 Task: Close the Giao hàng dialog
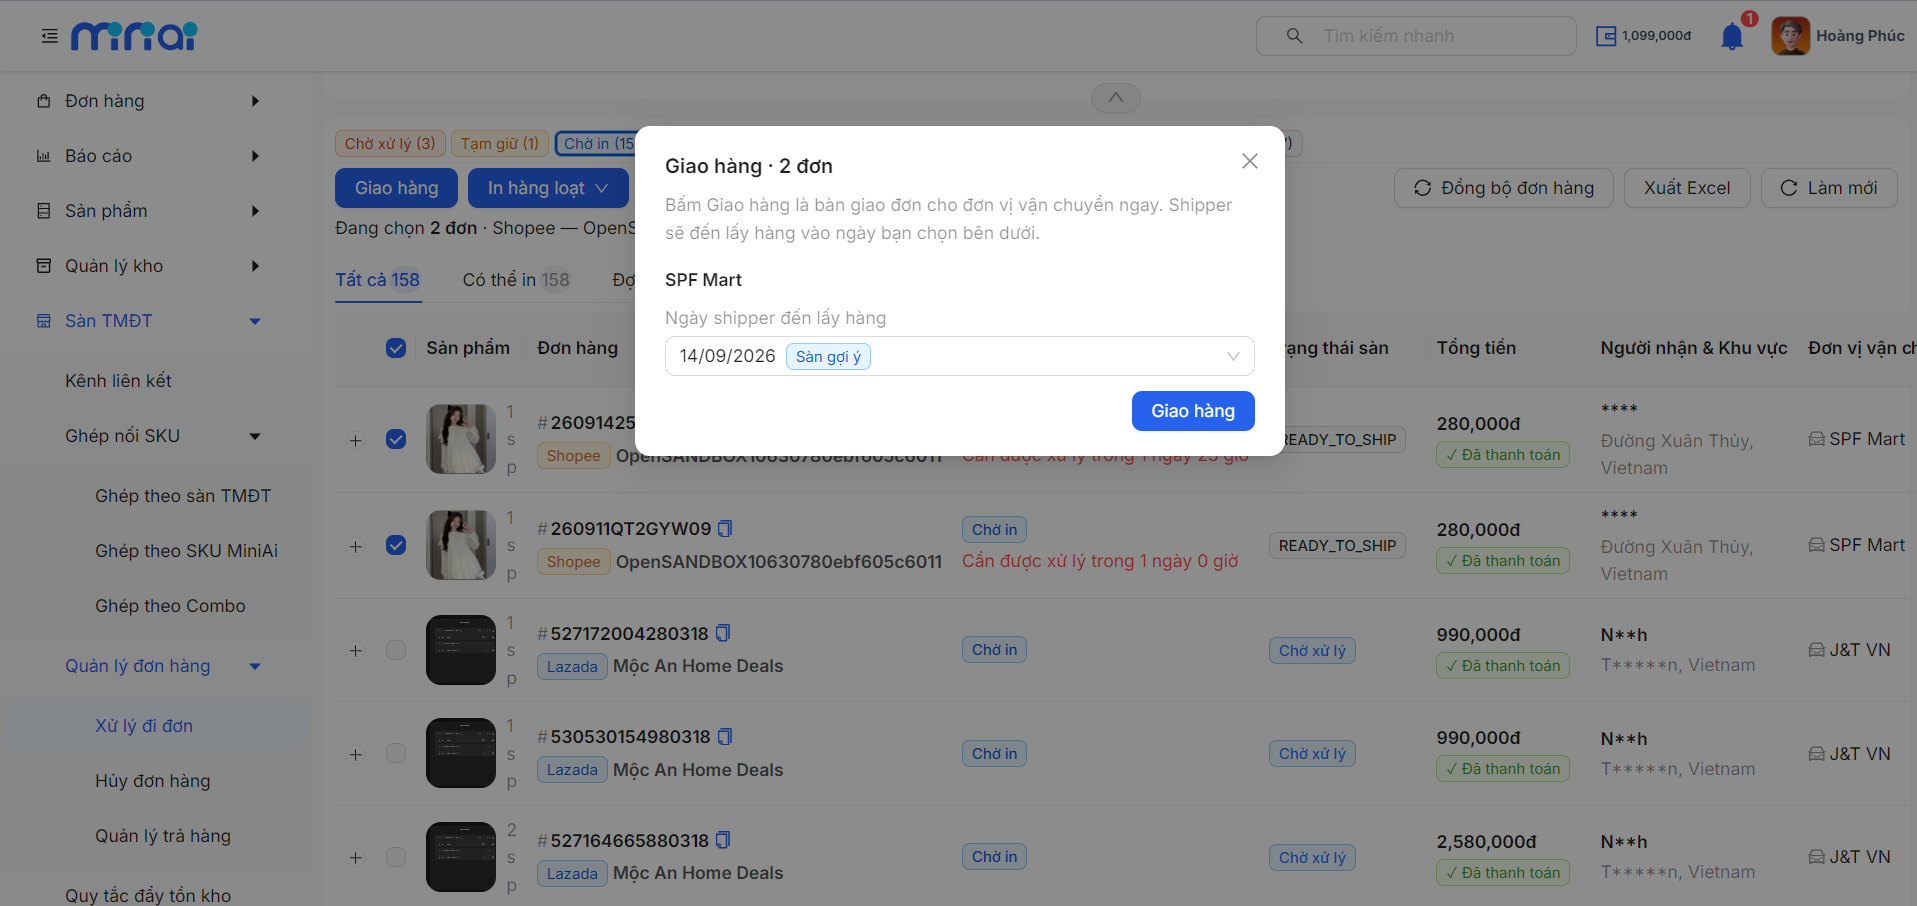point(1250,161)
